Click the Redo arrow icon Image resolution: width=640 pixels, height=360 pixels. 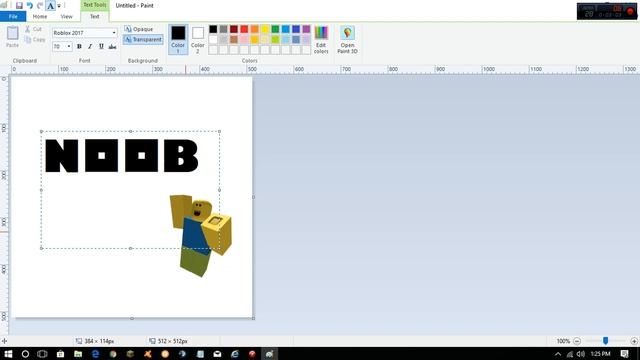tap(40, 6)
